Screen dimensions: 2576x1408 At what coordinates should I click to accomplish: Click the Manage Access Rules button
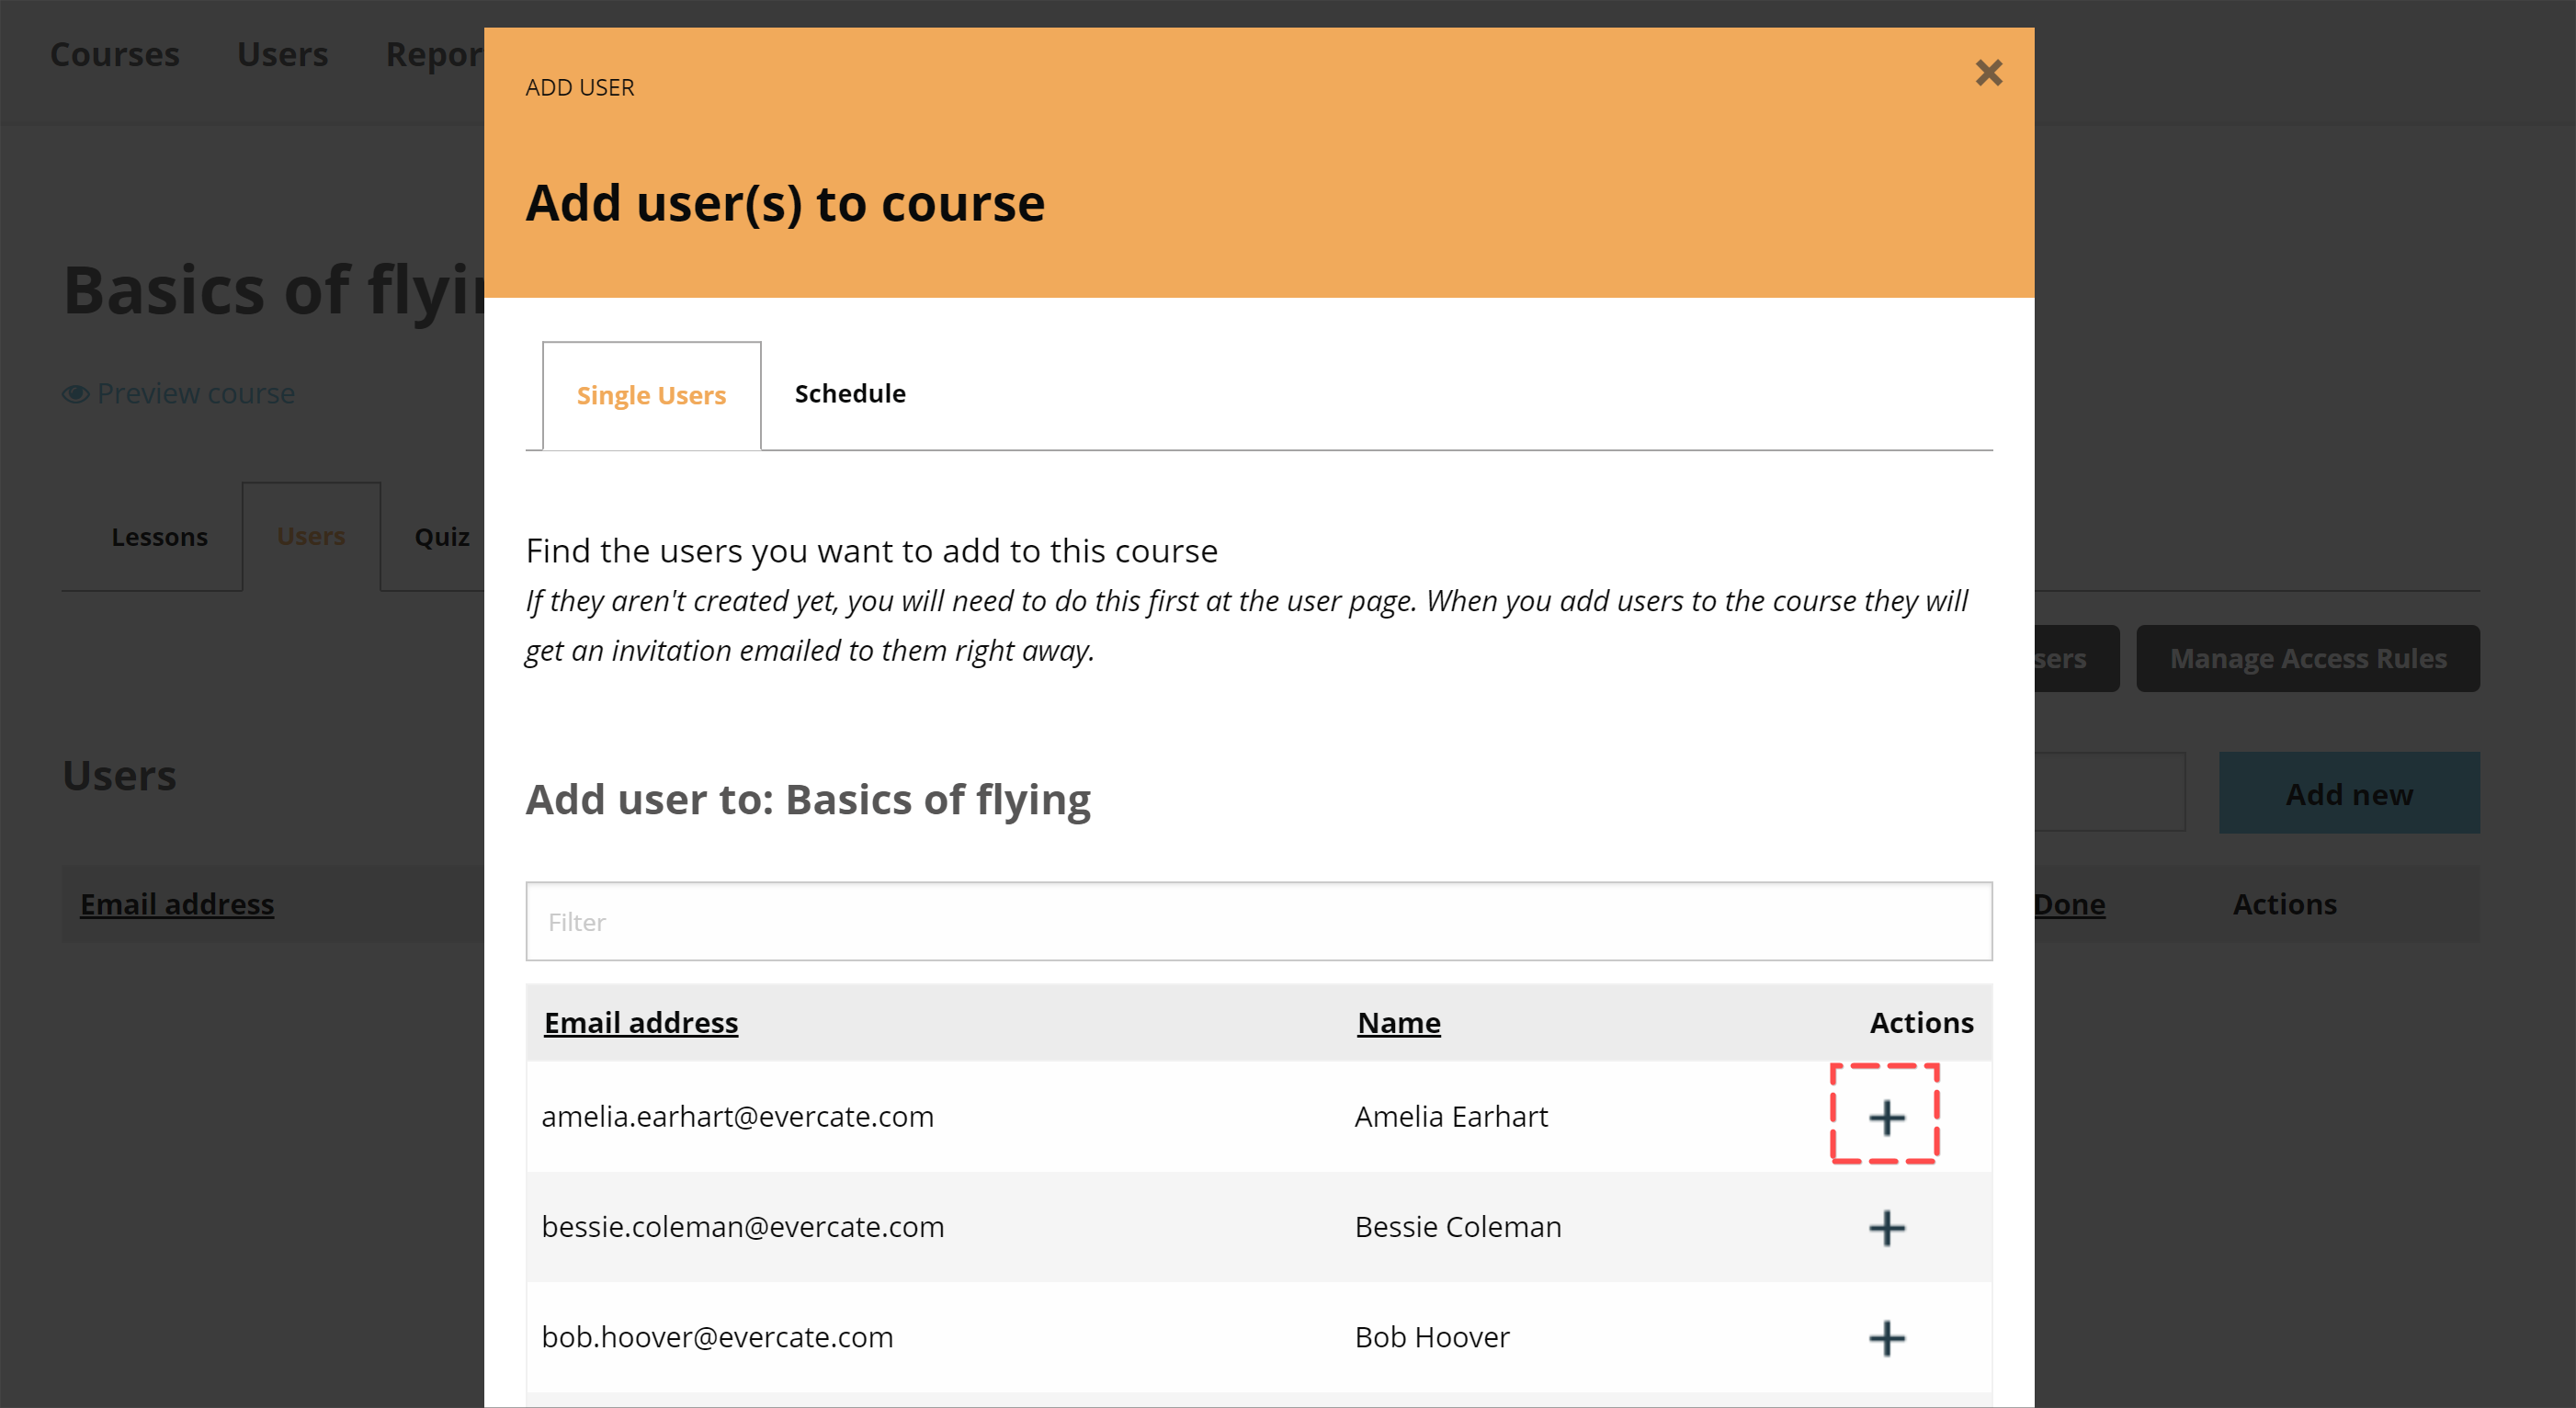click(x=2307, y=659)
